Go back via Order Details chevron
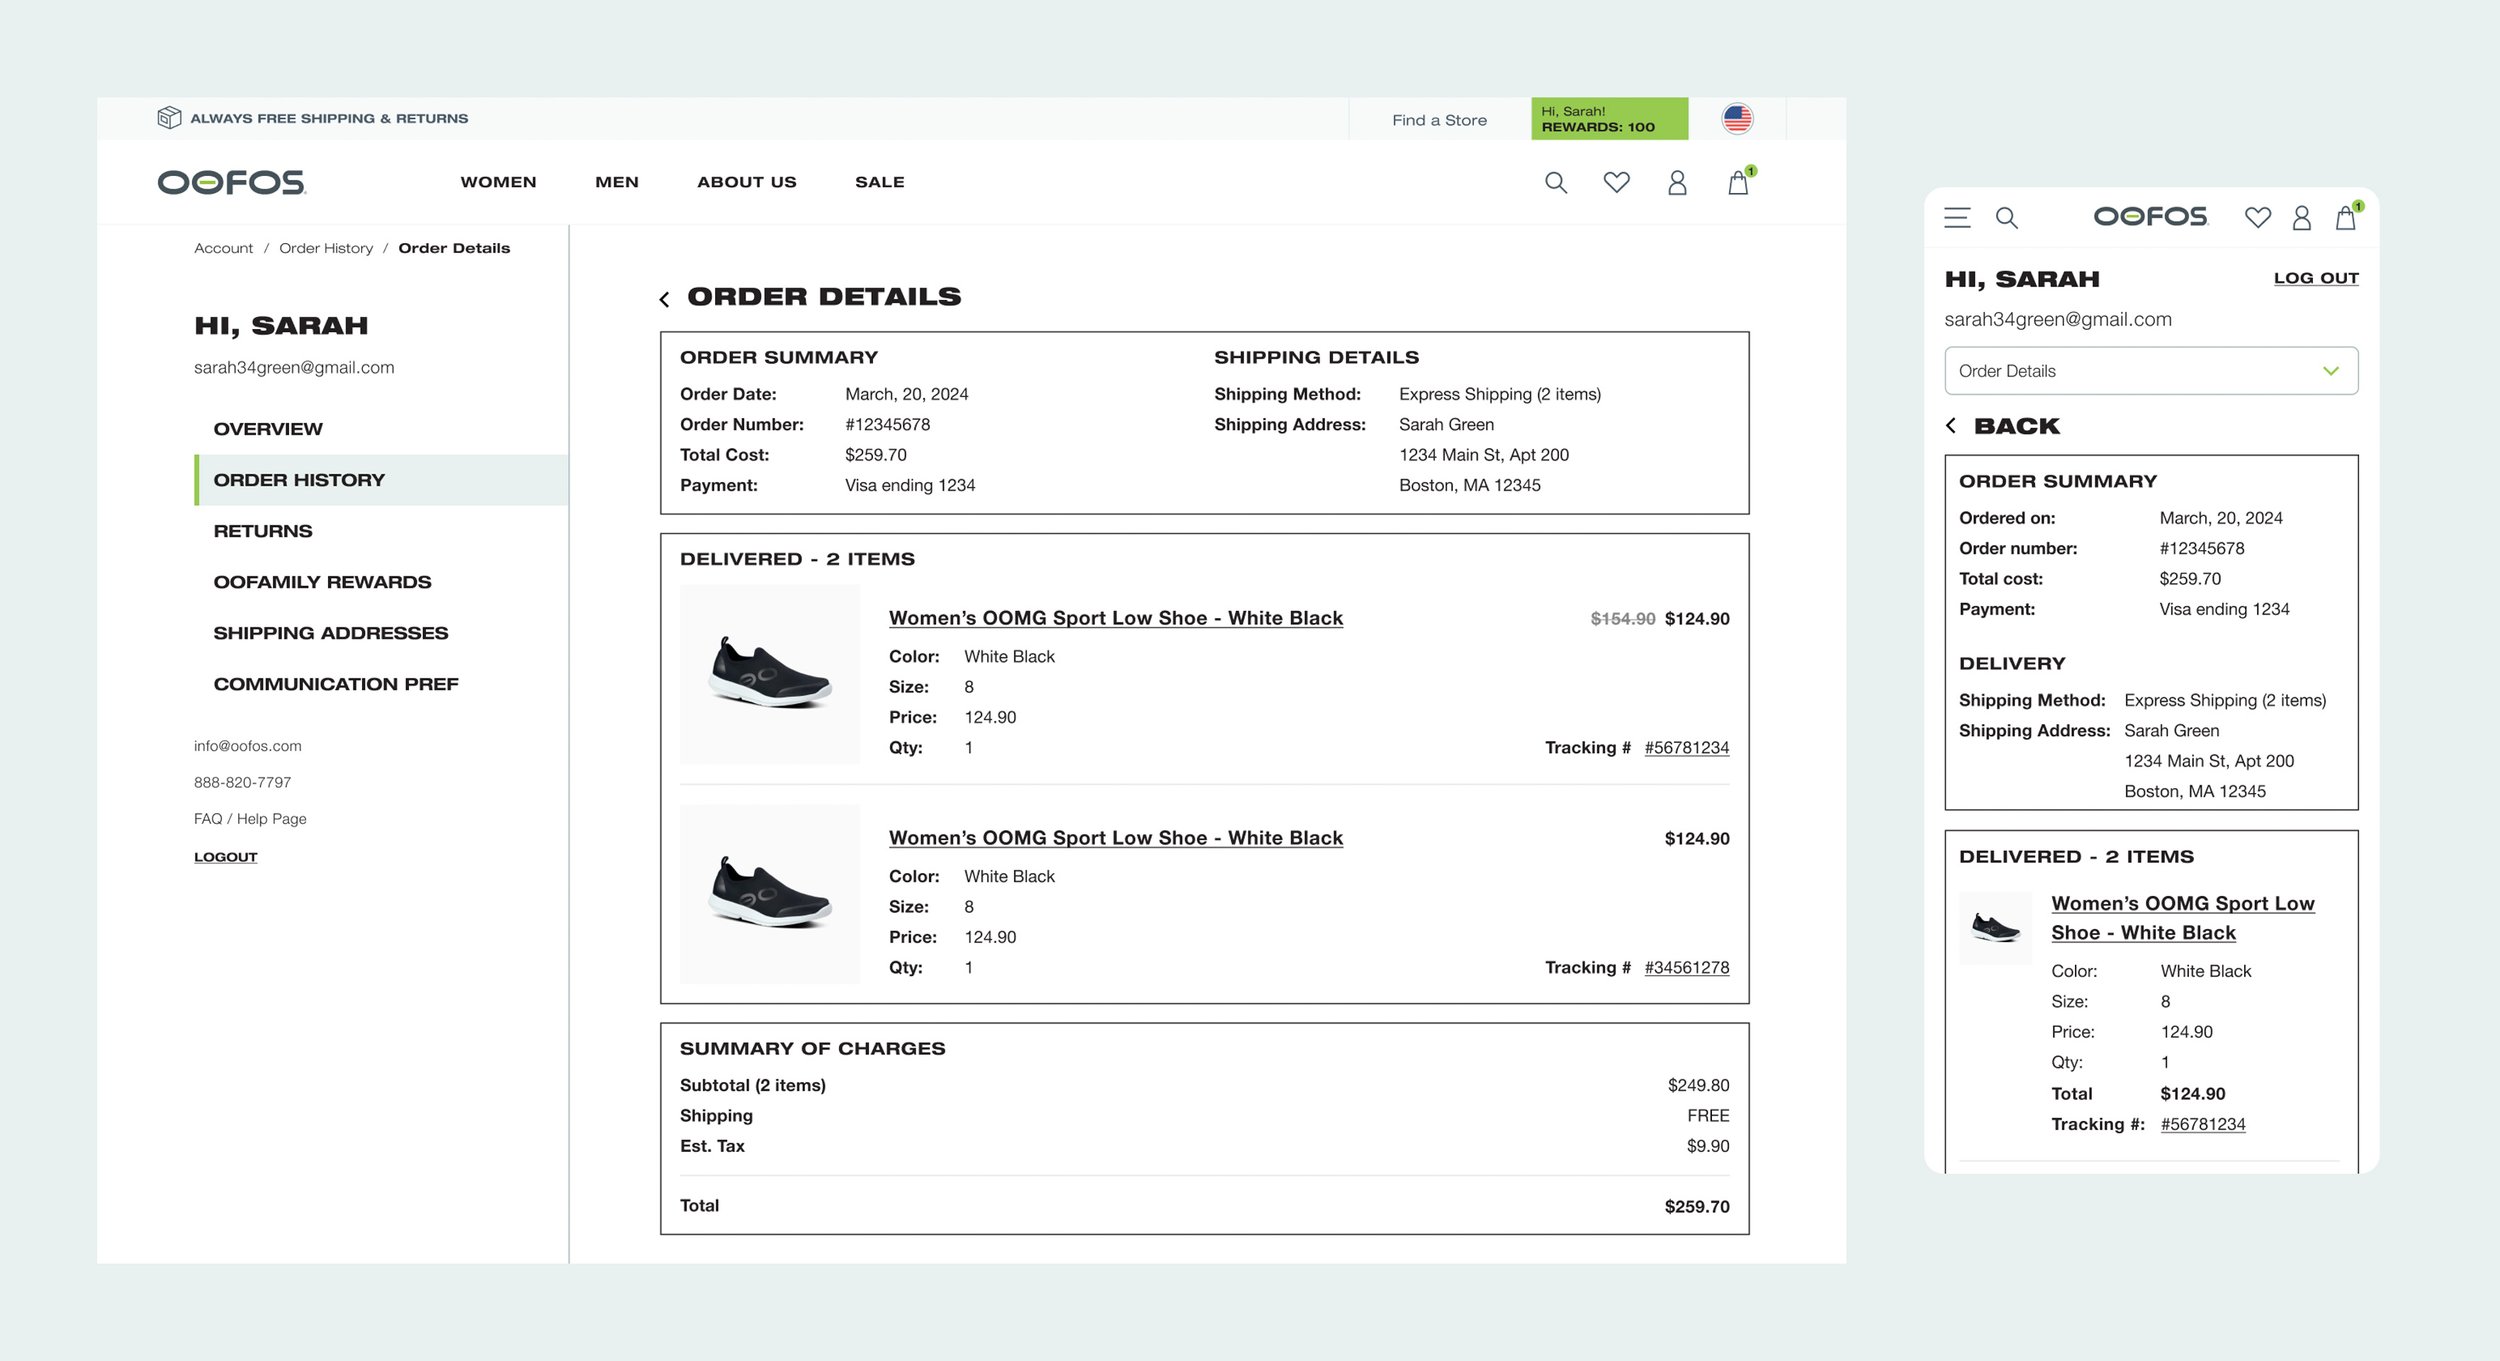2500x1361 pixels. click(665, 299)
